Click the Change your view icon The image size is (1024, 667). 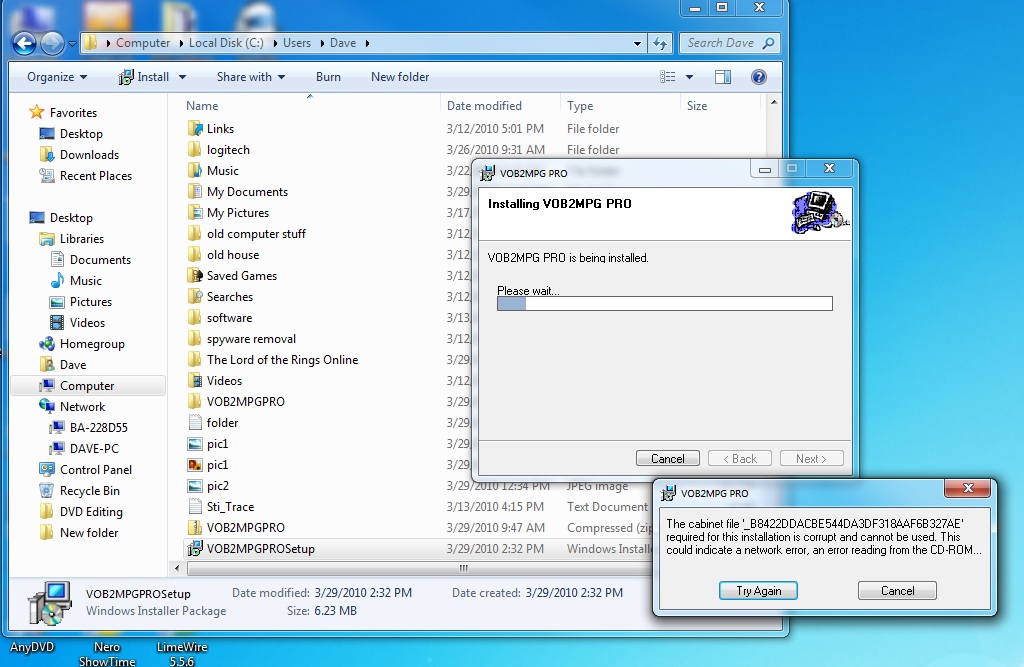pyautogui.click(x=667, y=77)
